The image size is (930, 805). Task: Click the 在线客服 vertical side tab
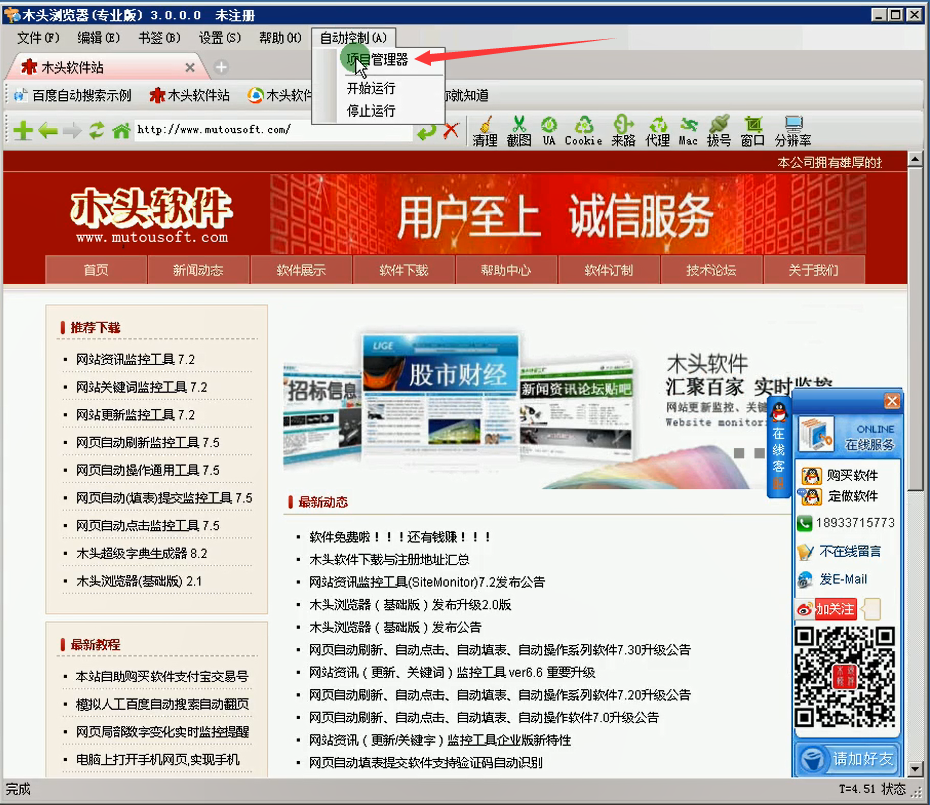coord(778,447)
